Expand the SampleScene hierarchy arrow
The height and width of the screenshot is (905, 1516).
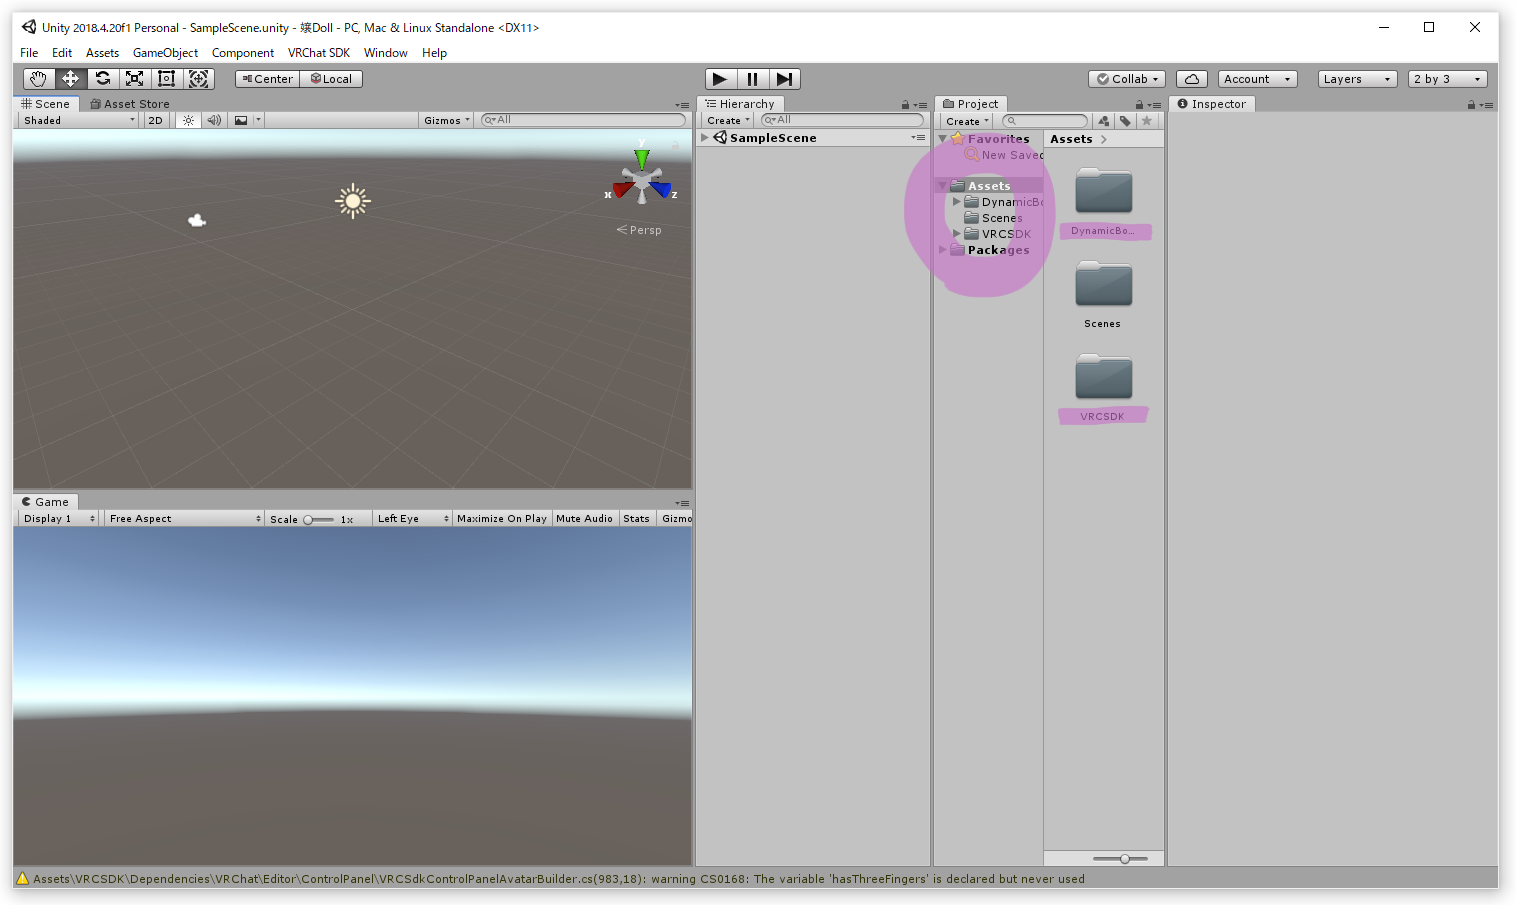point(705,138)
